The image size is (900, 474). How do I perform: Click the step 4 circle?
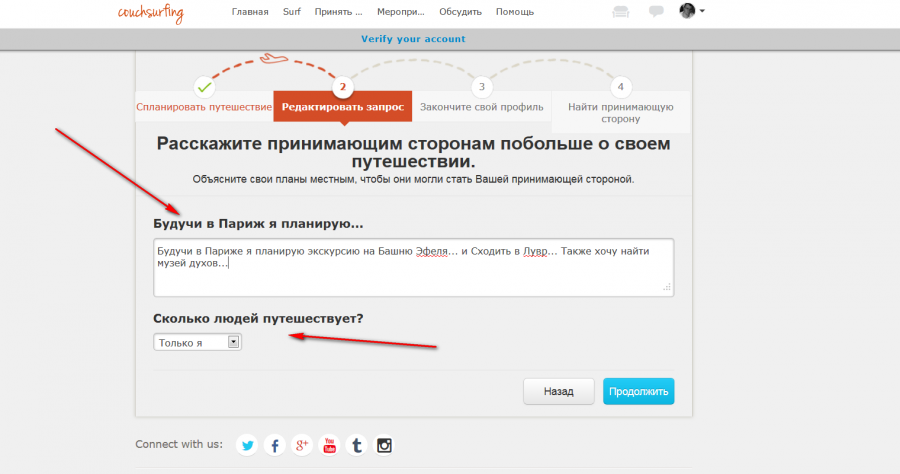pos(620,87)
